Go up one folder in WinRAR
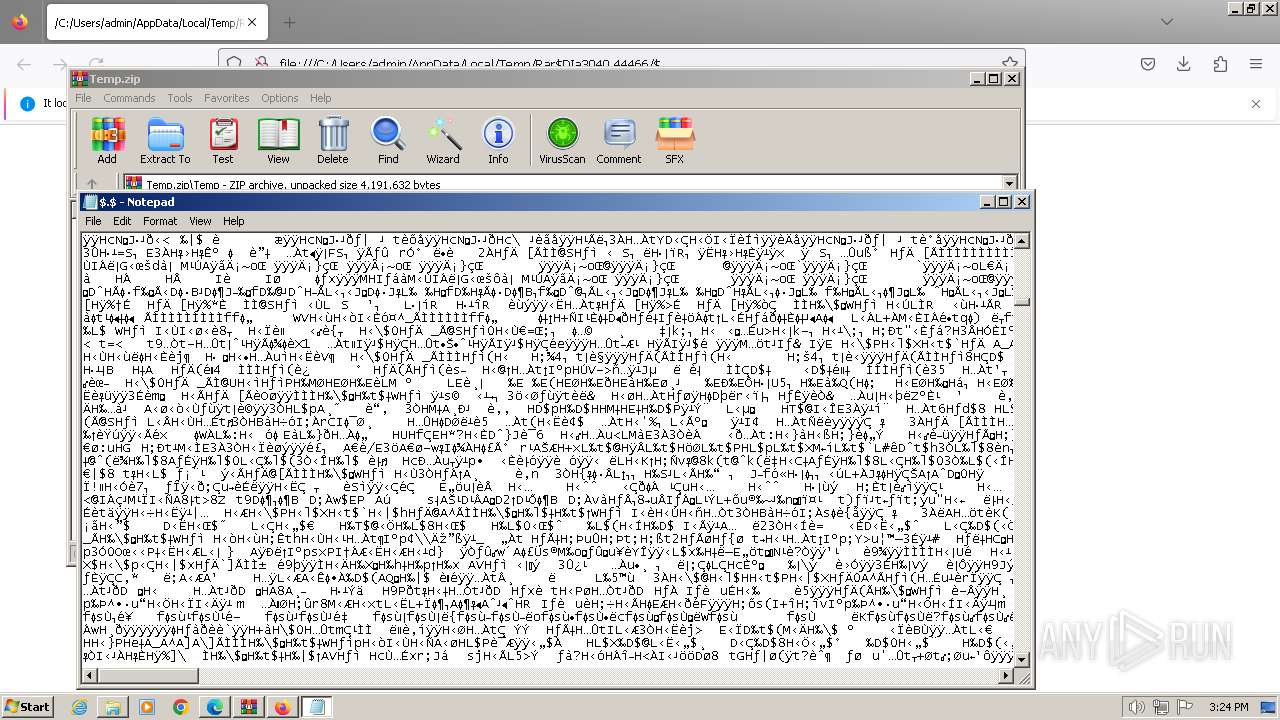This screenshot has height=720, width=1280. [x=92, y=184]
